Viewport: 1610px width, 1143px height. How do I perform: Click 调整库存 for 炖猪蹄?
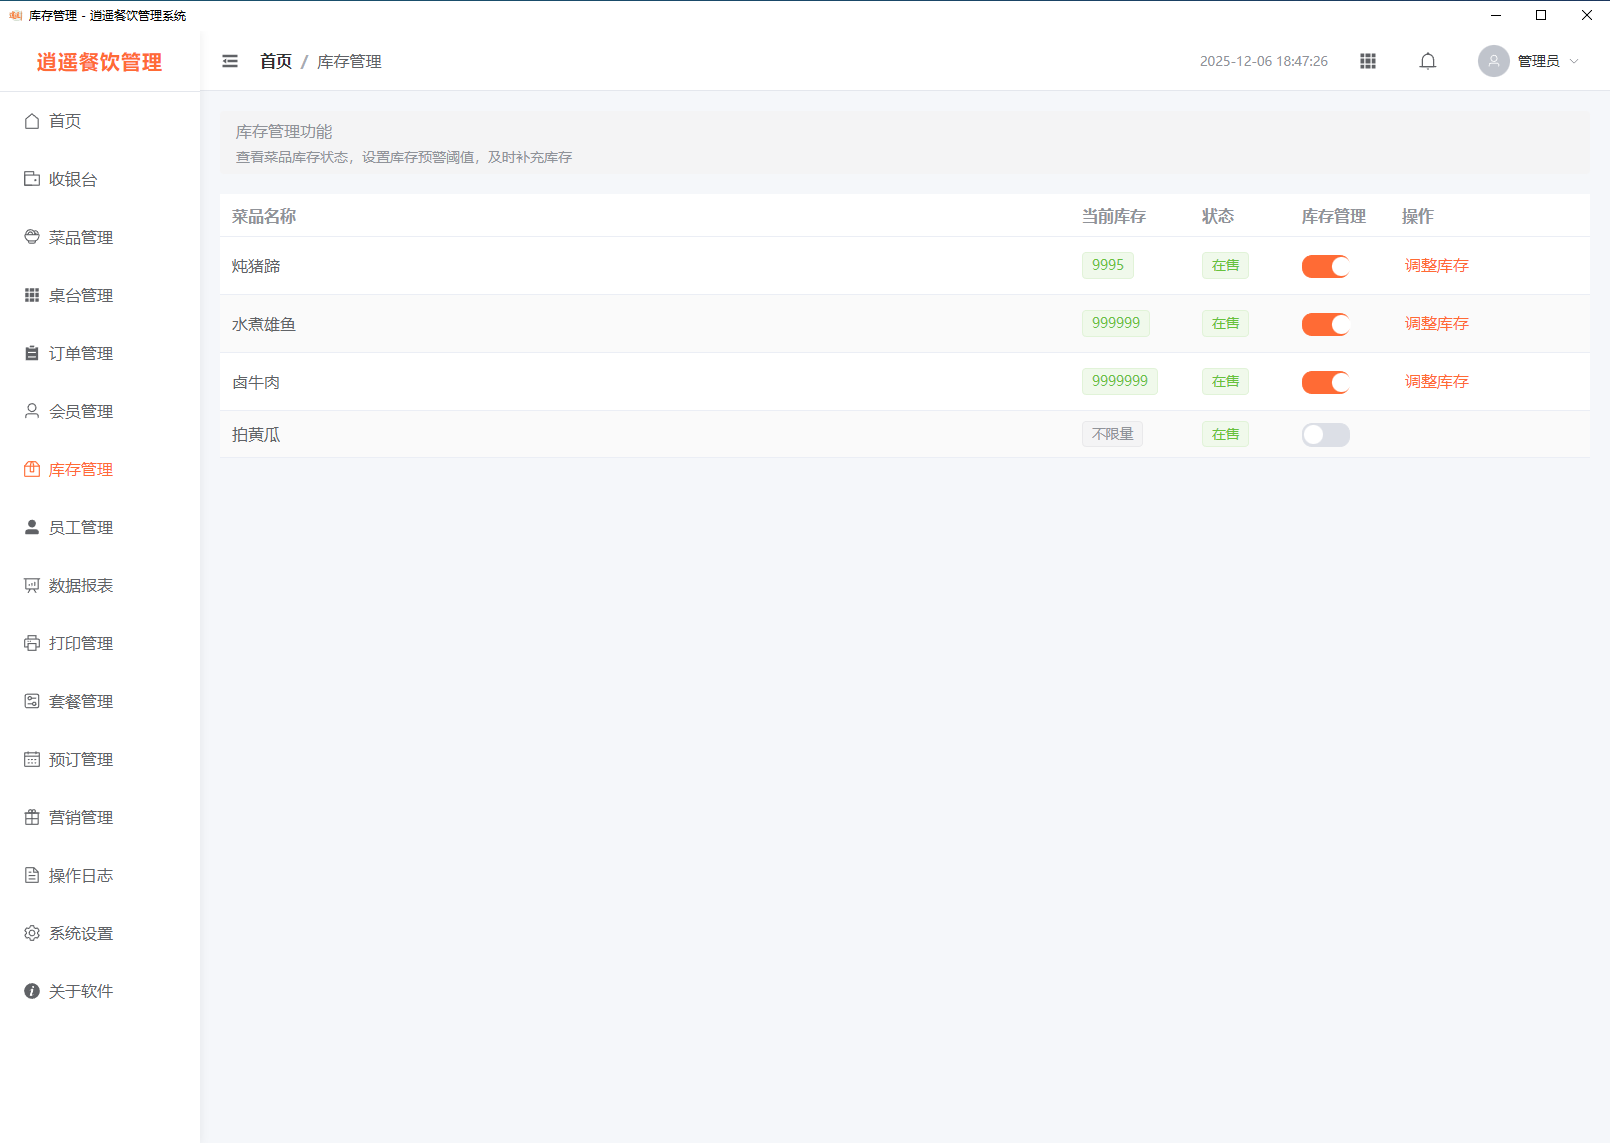coord(1436,266)
